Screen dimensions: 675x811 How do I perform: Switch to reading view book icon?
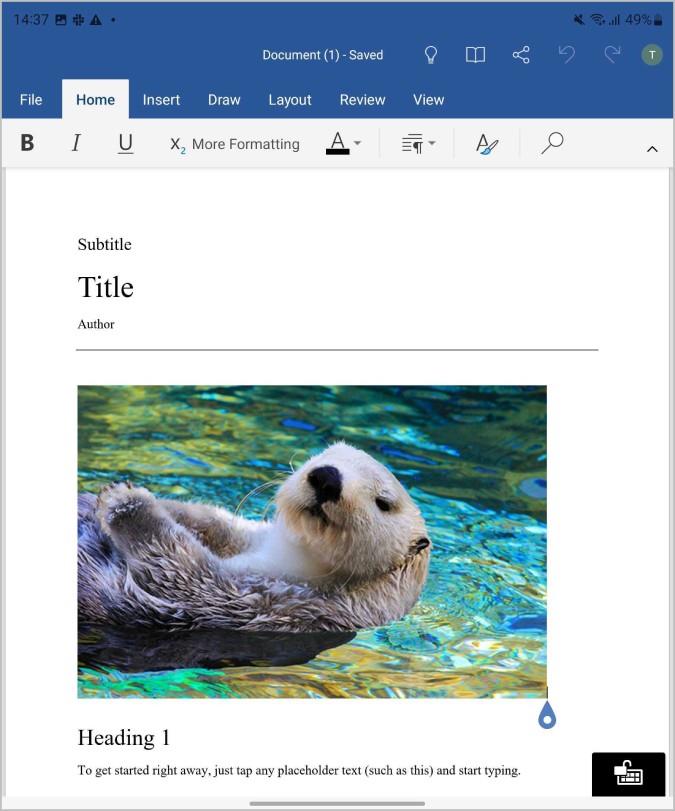tap(475, 55)
